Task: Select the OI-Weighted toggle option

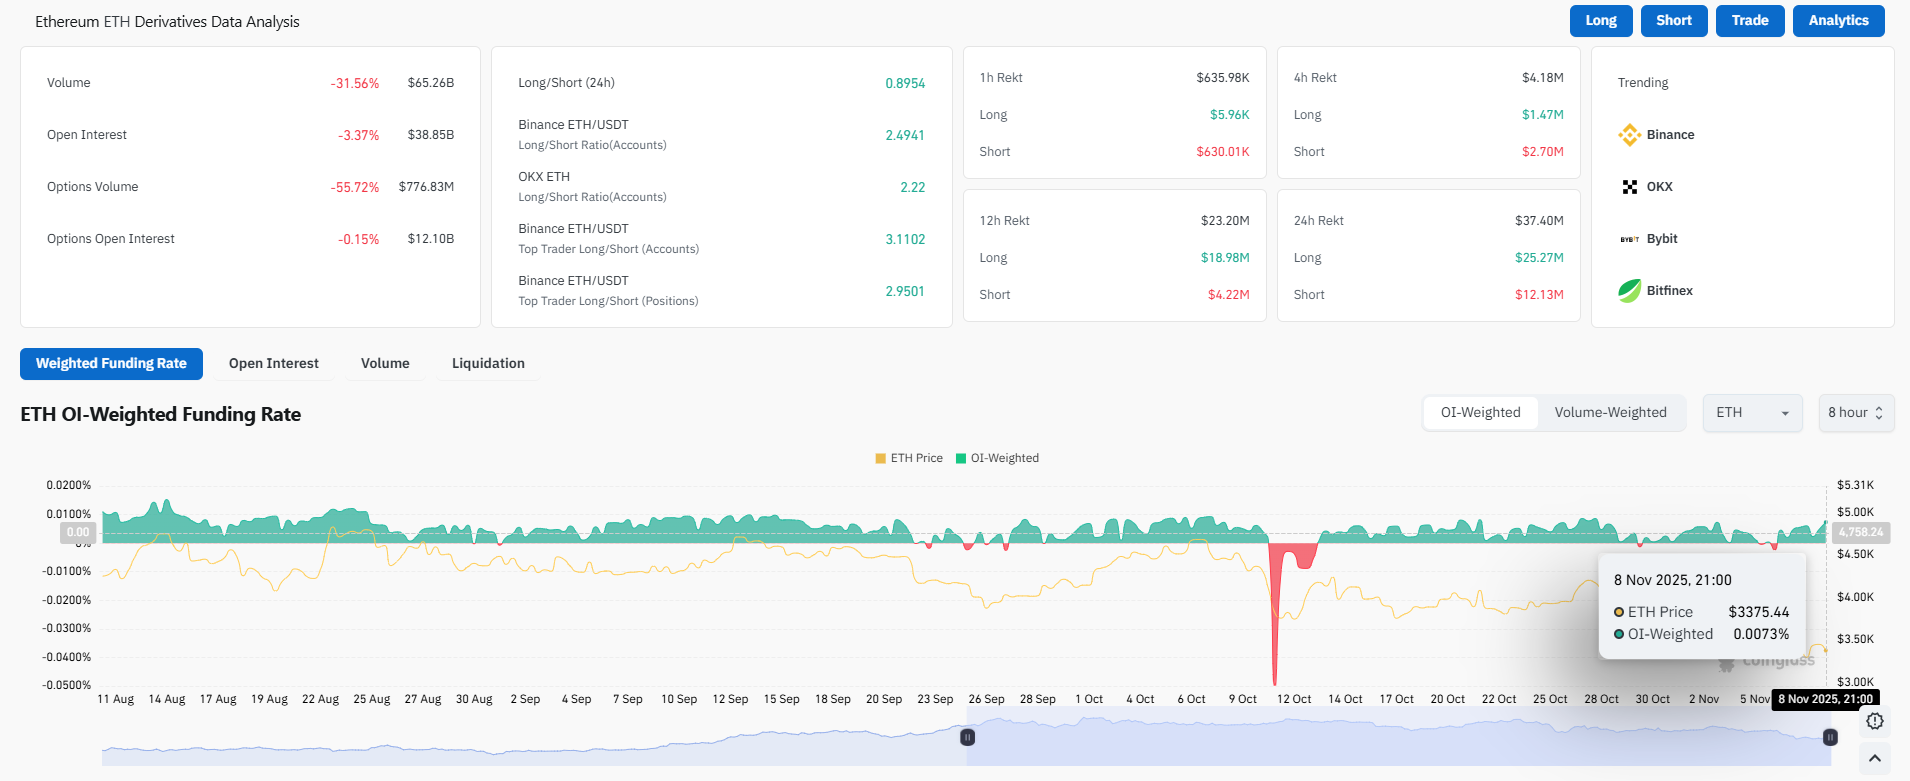Action: coord(1480,413)
